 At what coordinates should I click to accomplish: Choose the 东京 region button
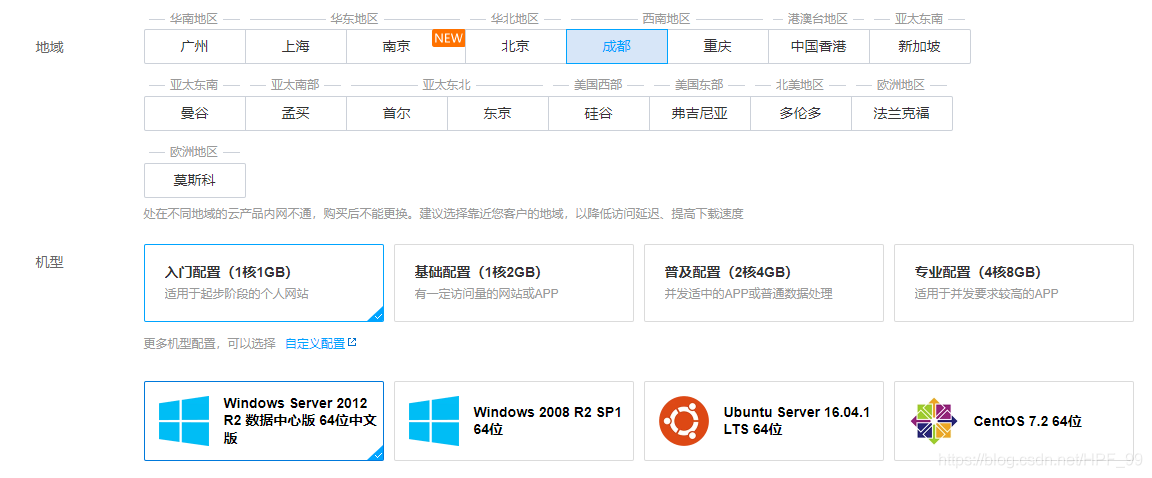pos(497,114)
